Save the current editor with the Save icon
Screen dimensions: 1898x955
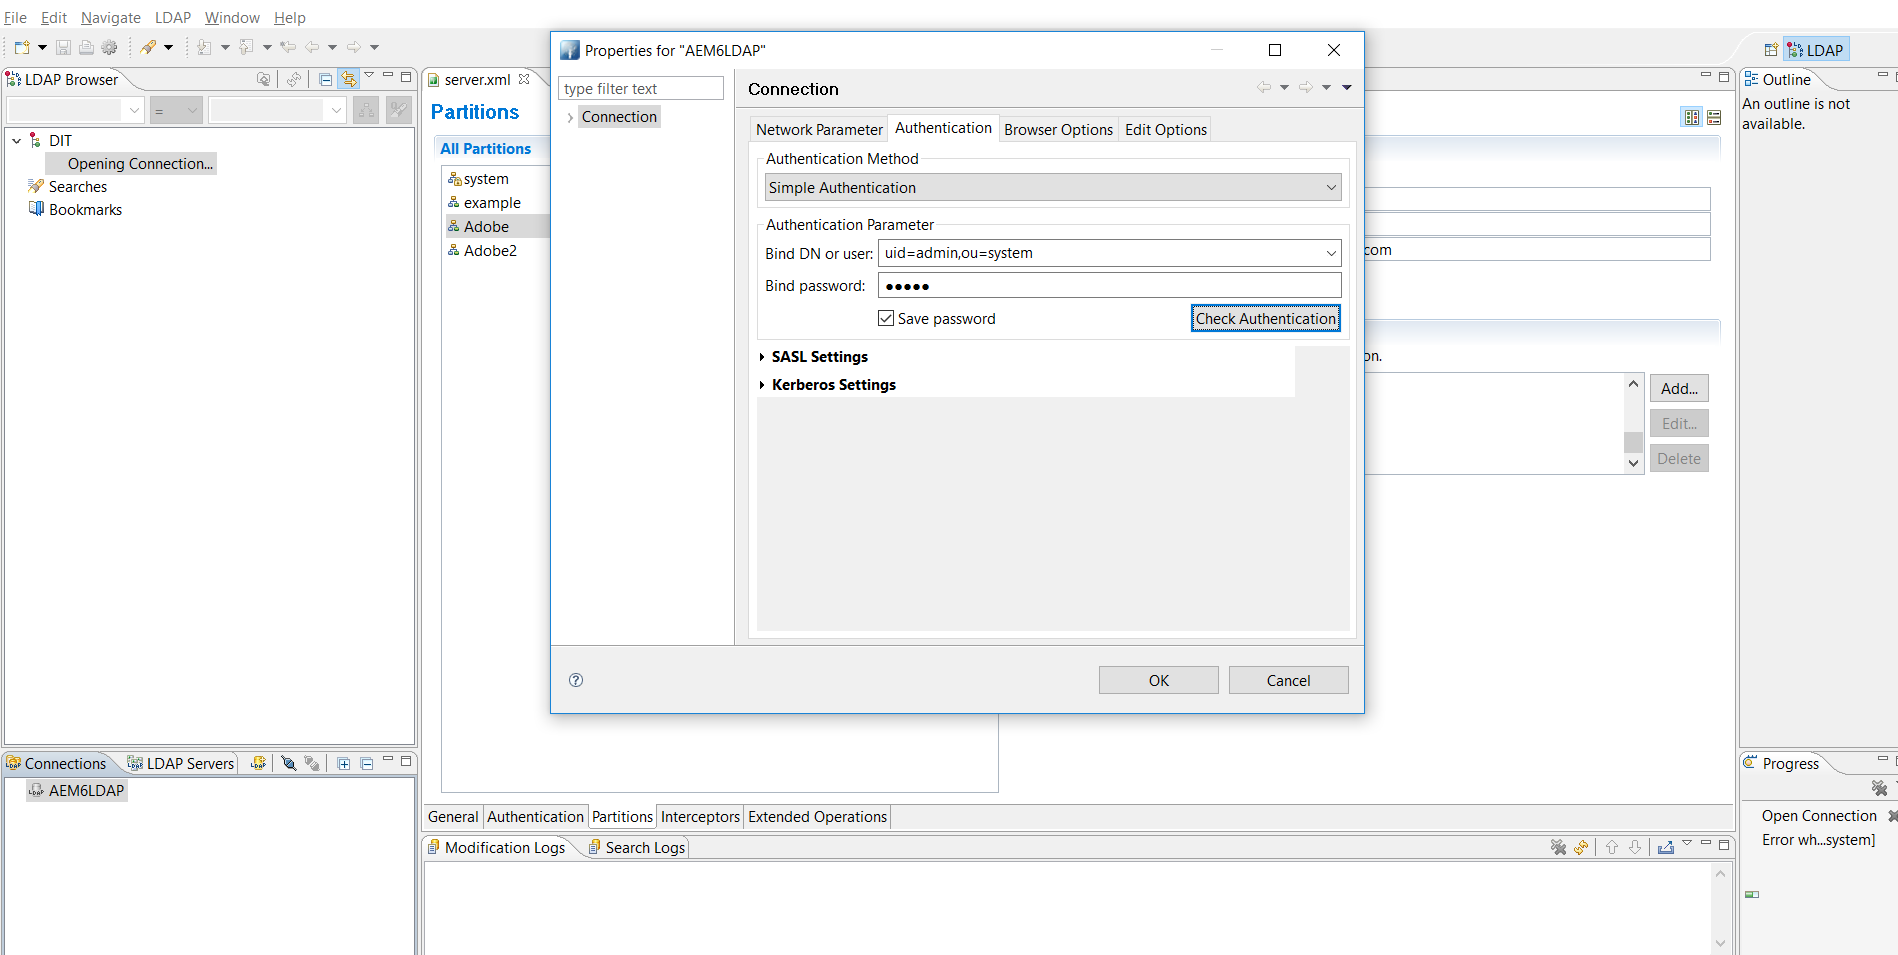tap(63, 46)
